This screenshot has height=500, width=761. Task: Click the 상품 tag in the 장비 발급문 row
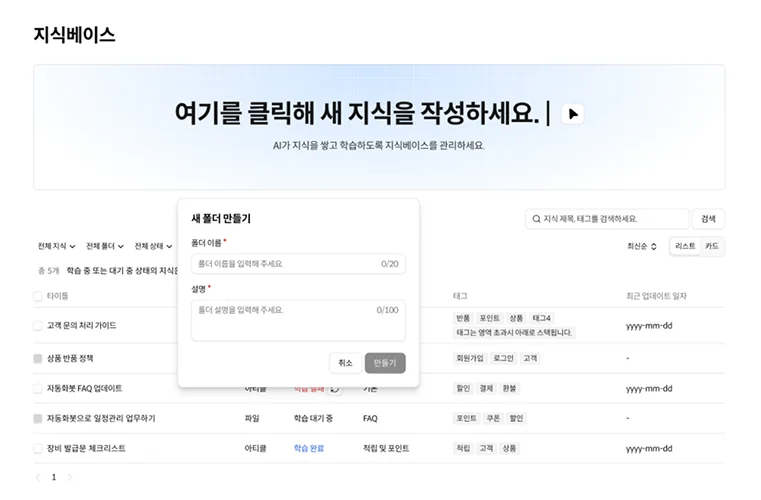509,449
